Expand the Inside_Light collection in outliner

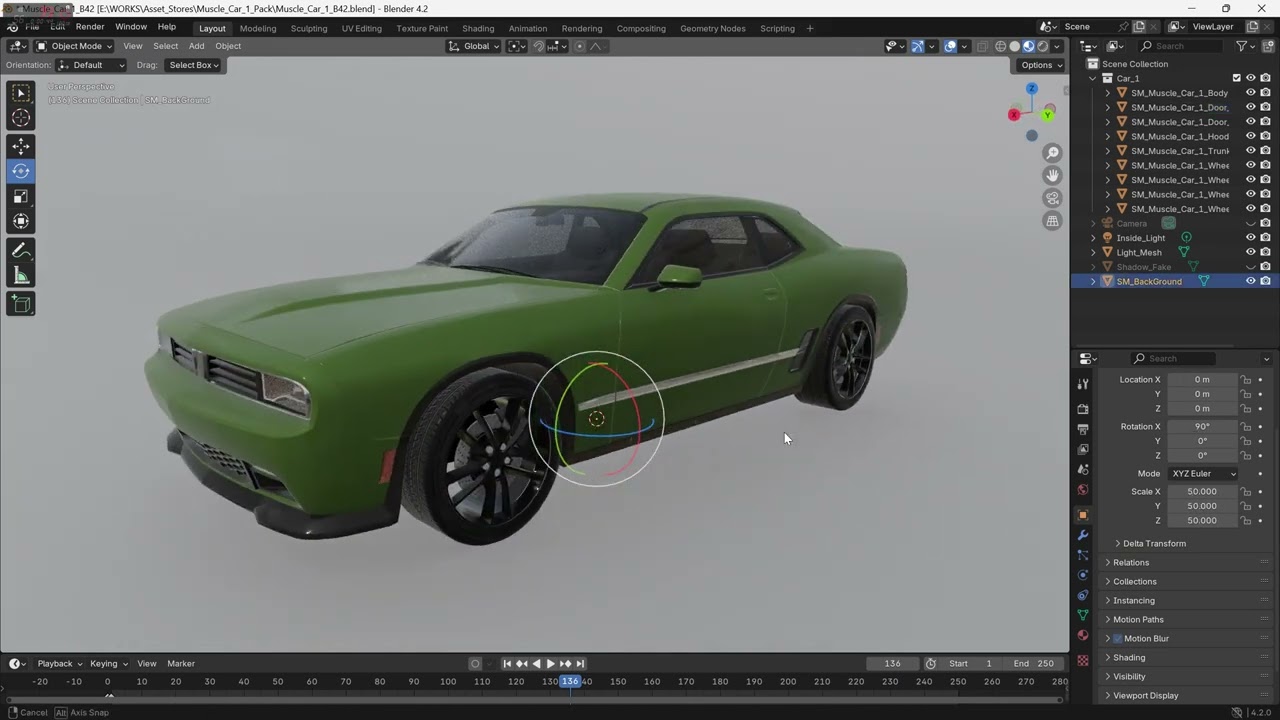coord(1093,238)
